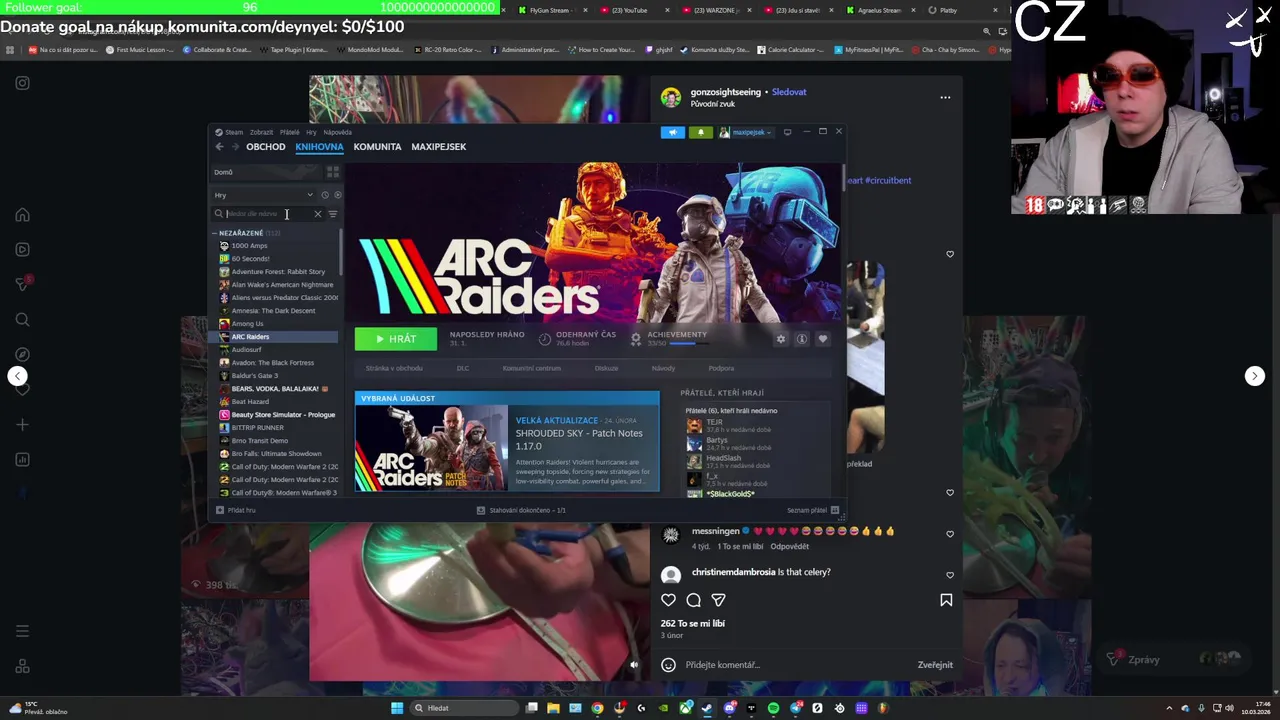Collapse the NEZAŘAZENÉ category

[214, 233]
